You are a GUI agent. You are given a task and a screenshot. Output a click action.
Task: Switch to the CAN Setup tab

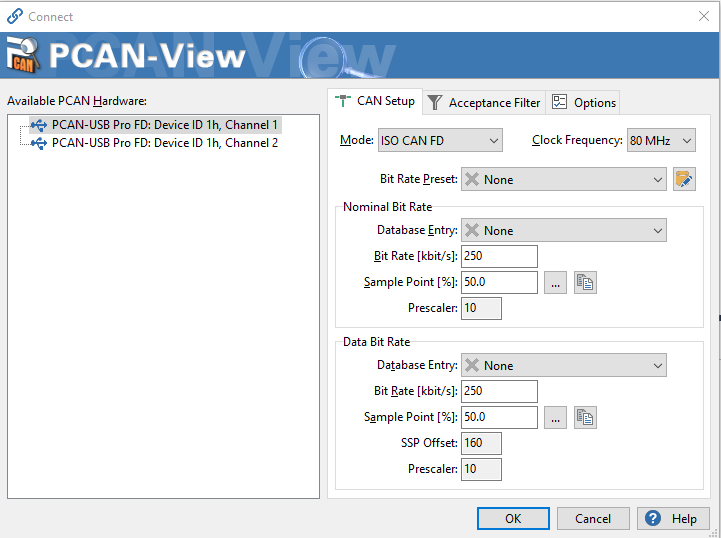[x=375, y=101]
